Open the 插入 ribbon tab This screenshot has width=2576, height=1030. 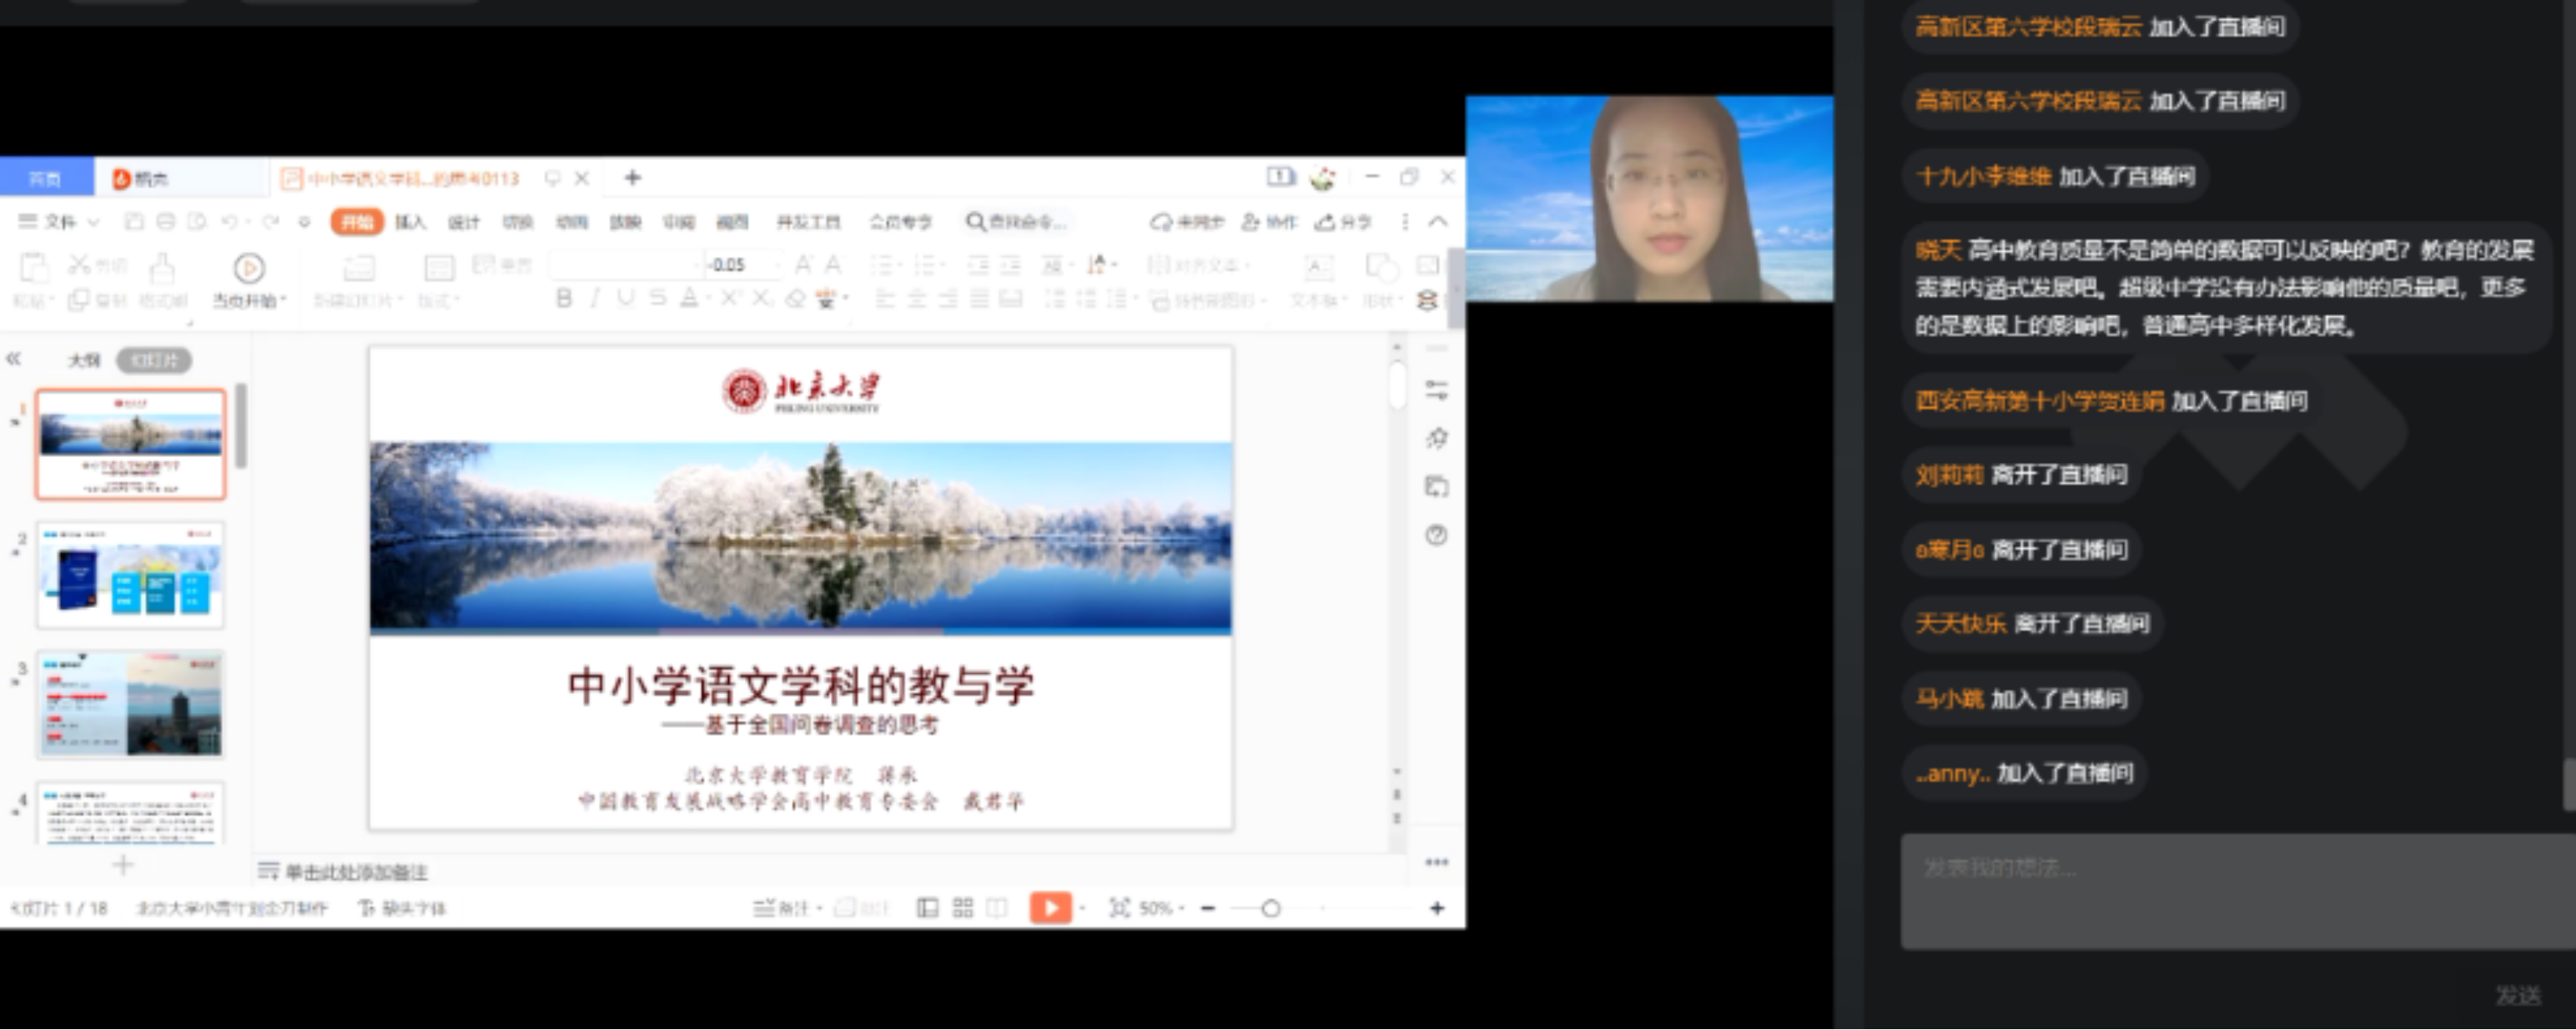coord(410,221)
